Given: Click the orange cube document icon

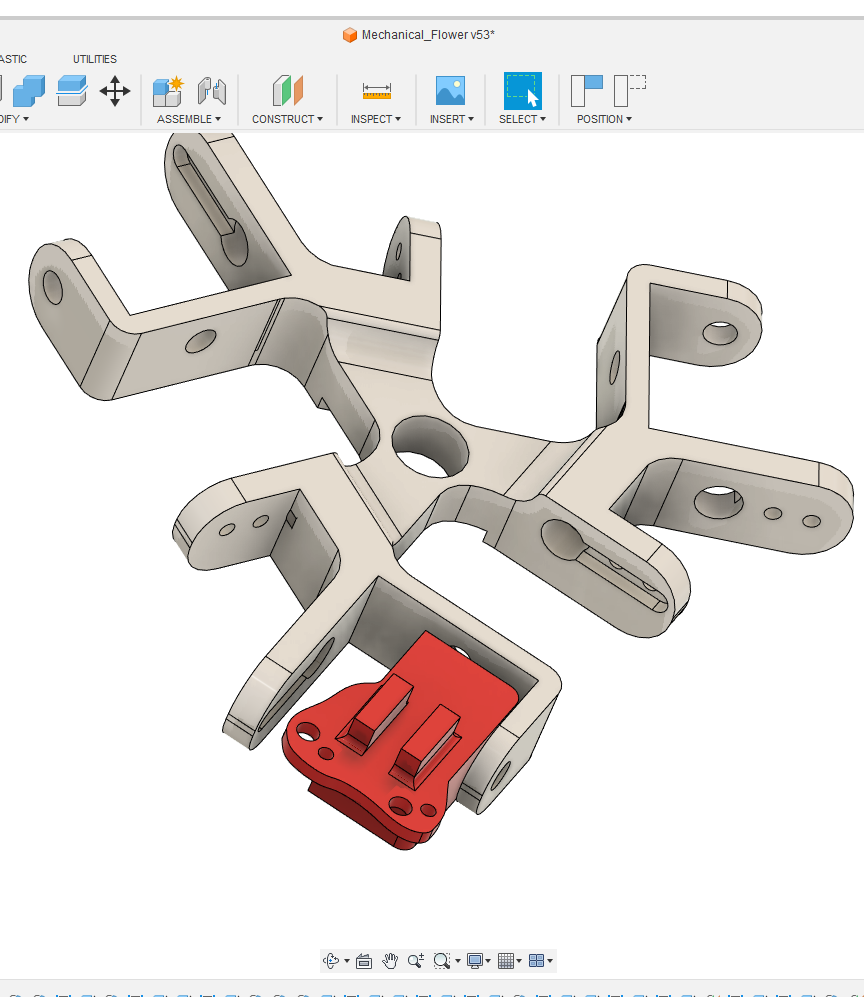Looking at the screenshot, I should click(x=350, y=35).
